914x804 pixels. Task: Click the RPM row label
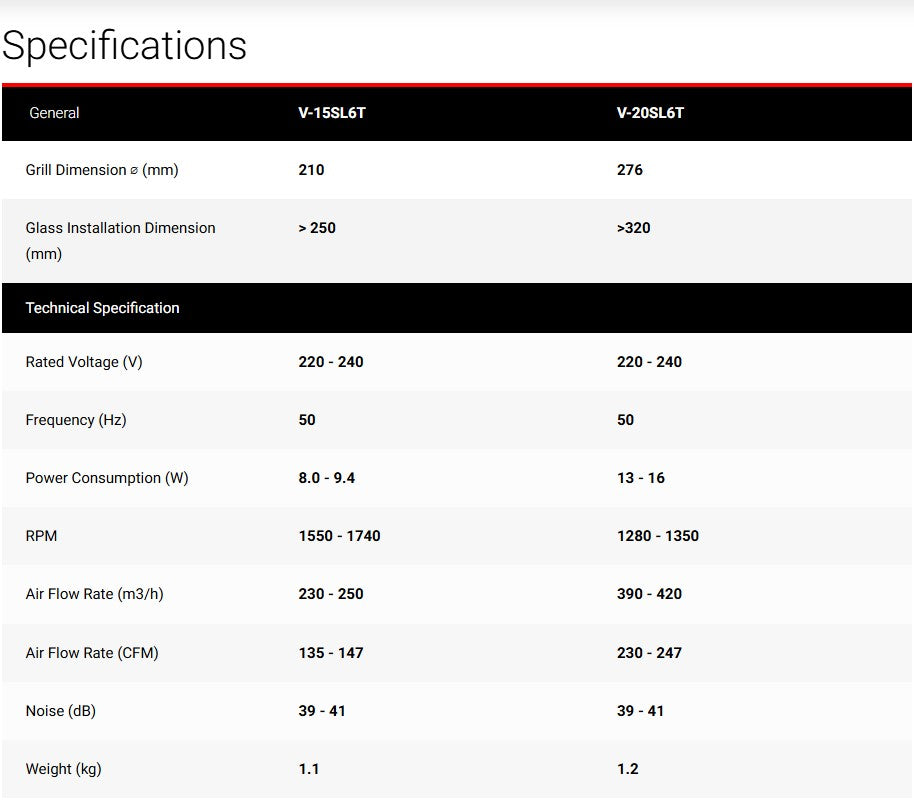coord(41,536)
